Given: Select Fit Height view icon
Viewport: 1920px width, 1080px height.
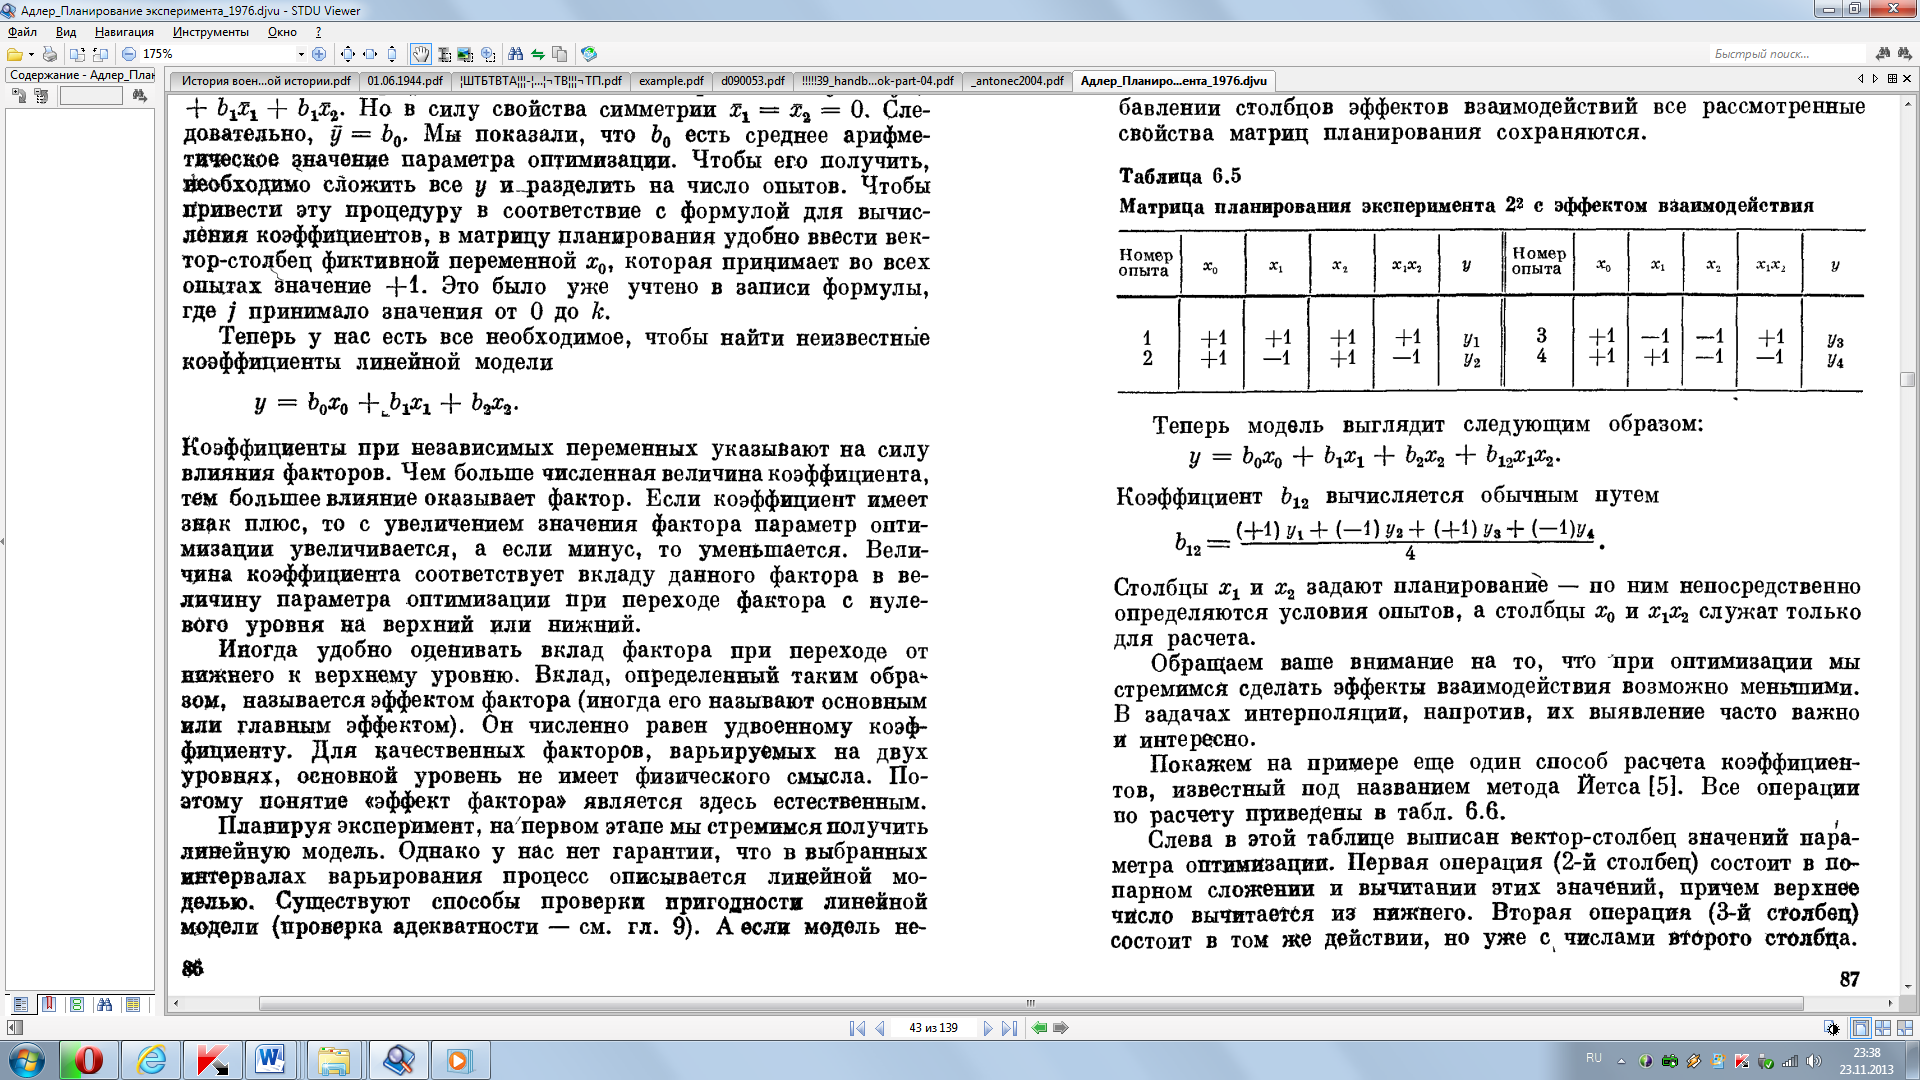Looking at the screenshot, I should [392, 54].
